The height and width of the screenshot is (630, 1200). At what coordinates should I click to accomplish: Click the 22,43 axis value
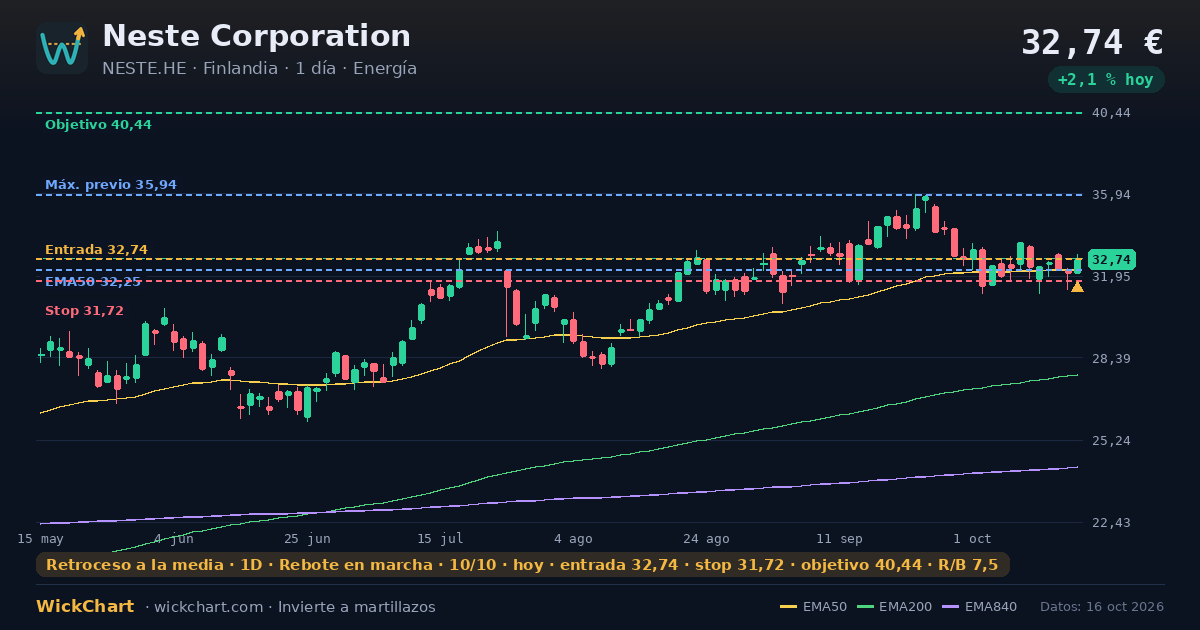[1111, 523]
